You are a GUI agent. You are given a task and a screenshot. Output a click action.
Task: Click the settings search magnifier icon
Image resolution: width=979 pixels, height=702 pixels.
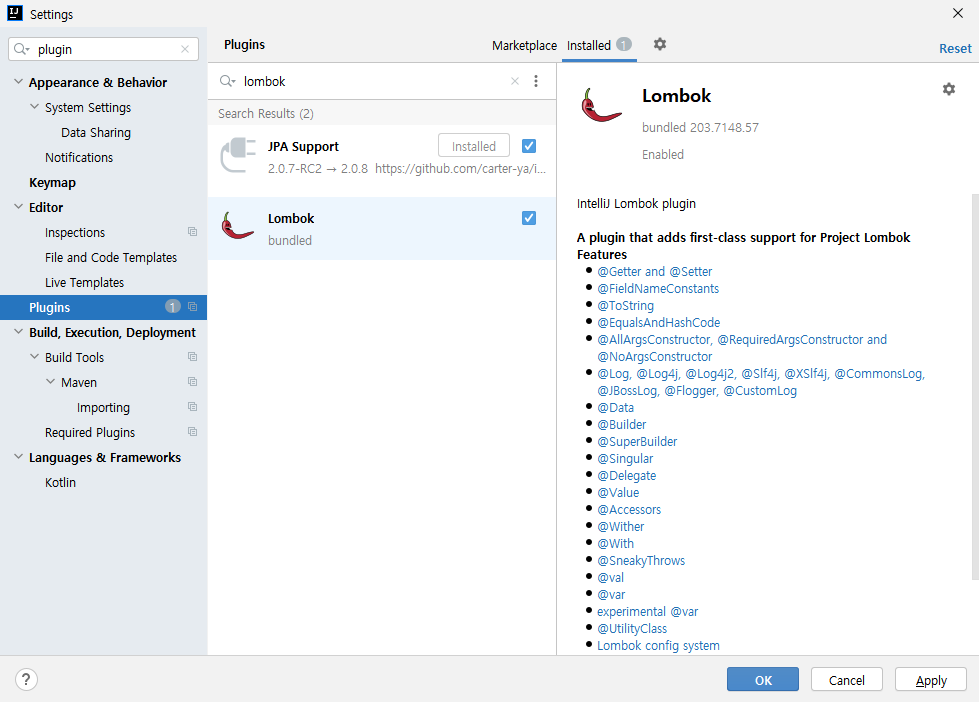(x=21, y=49)
